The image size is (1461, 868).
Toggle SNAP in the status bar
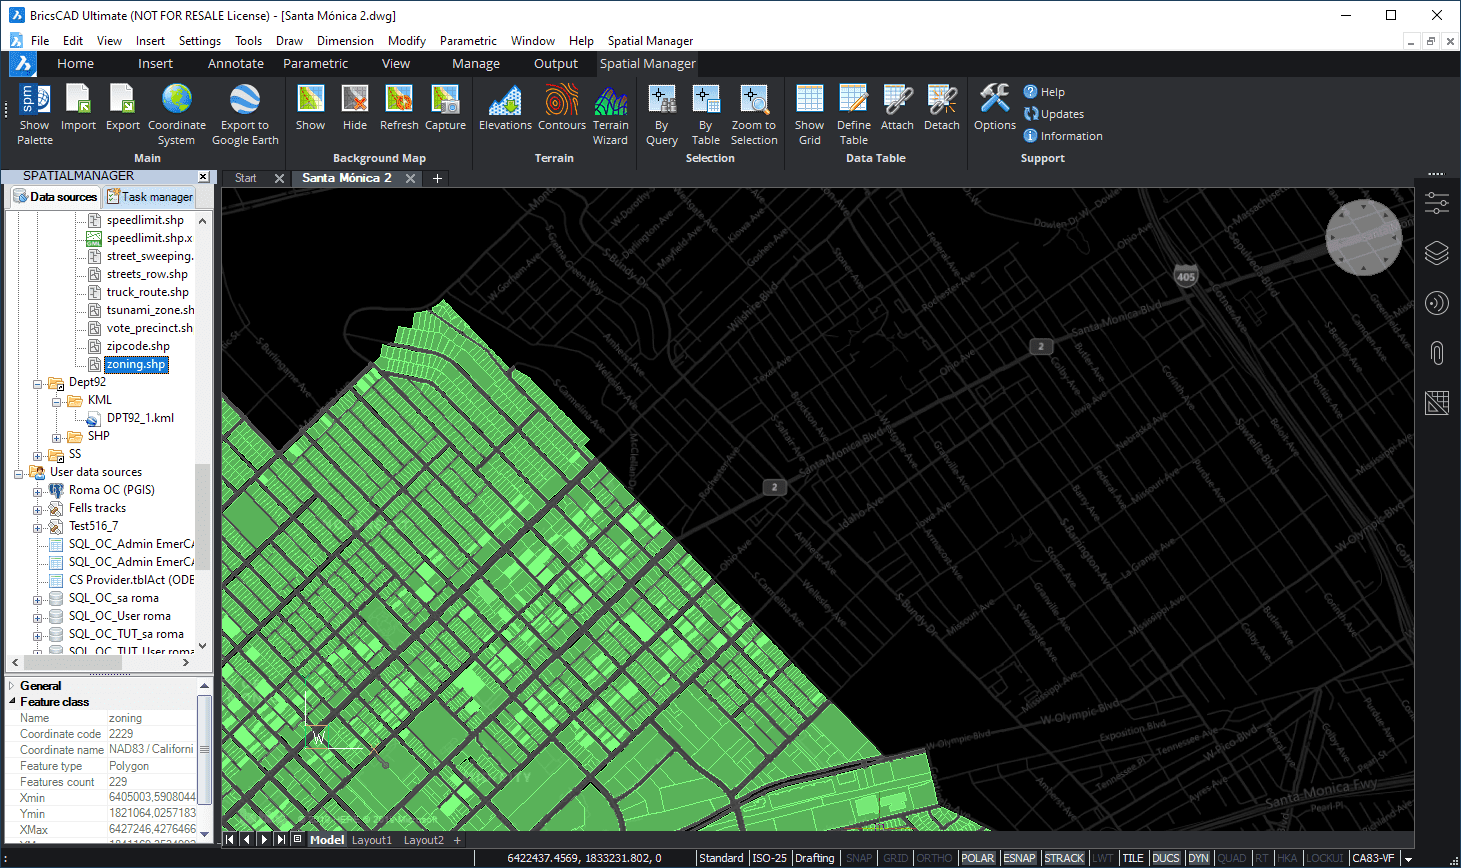[x=859, y=858]
